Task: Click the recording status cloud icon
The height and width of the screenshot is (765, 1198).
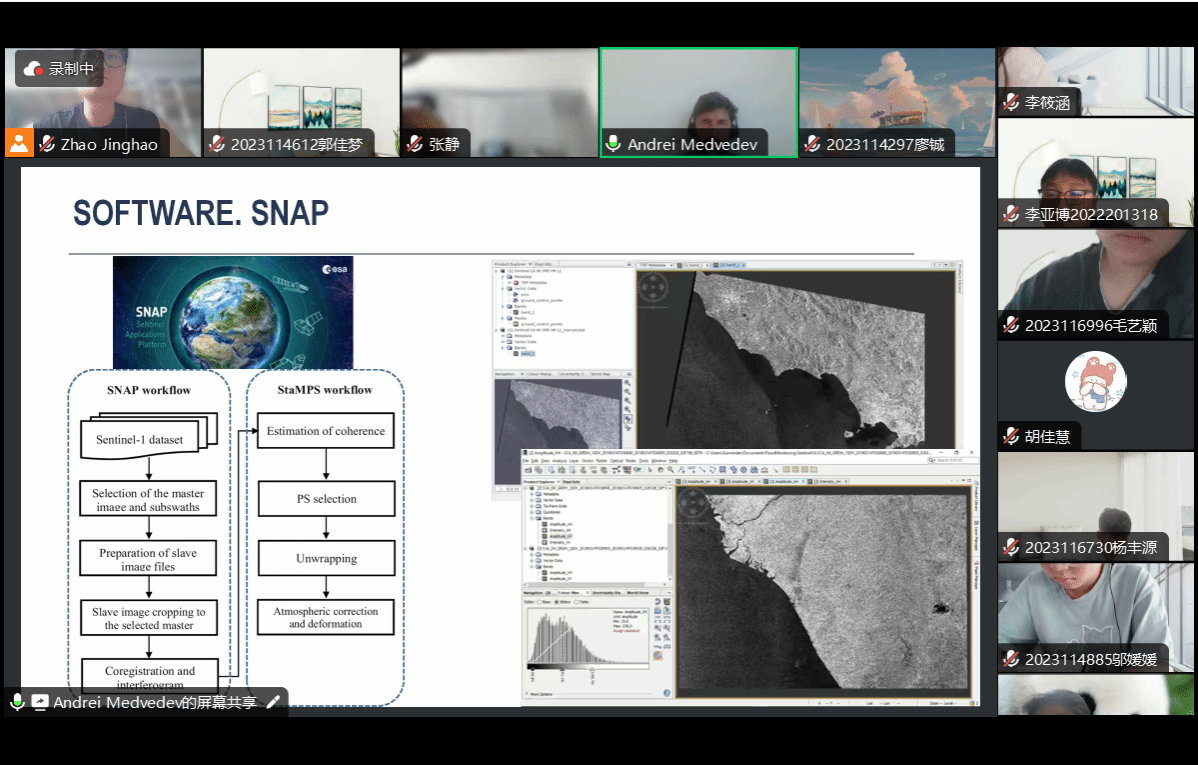Action: click(x=33, y=69)
